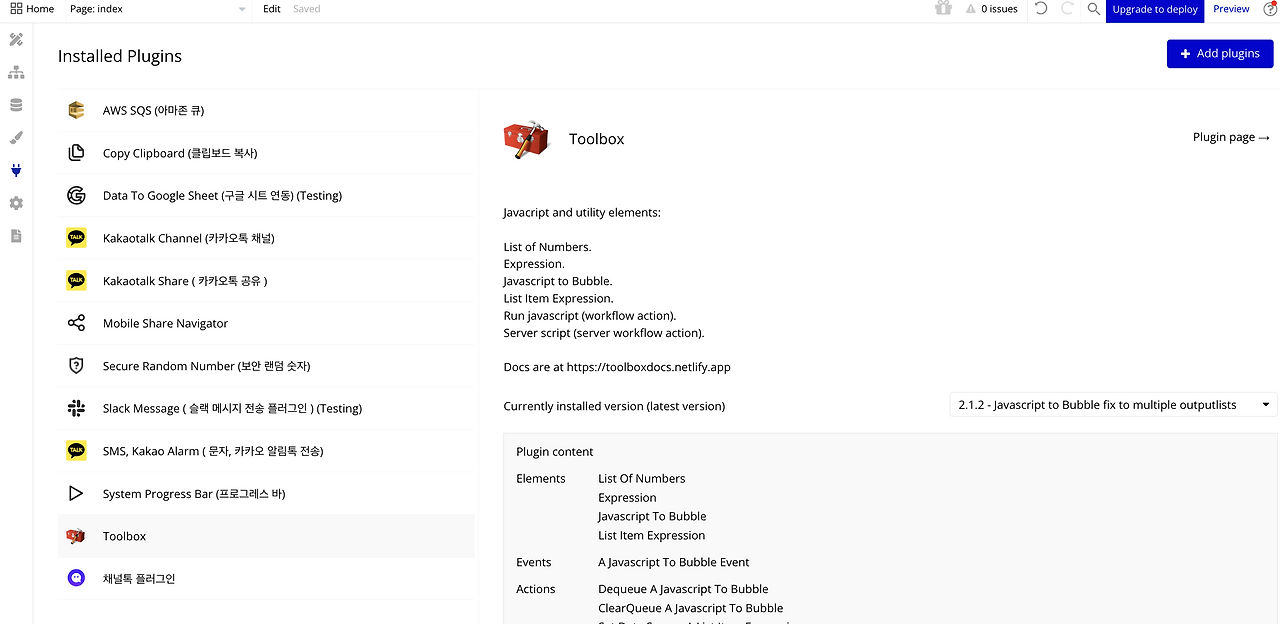The height and width of the screenshot is (624, 1280).
Task: Follow the Plugin page link
Action: 1231,137
